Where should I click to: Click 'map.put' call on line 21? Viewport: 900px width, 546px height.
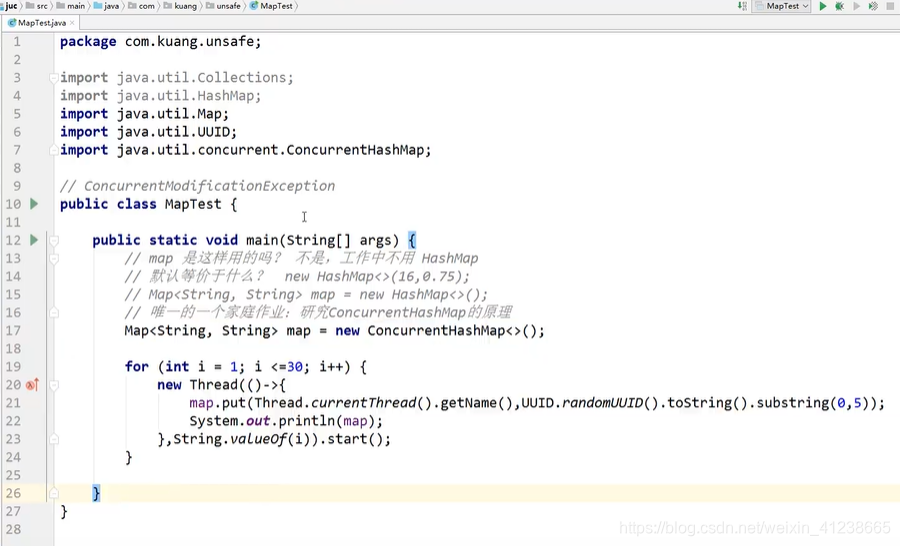coord(218,403)
